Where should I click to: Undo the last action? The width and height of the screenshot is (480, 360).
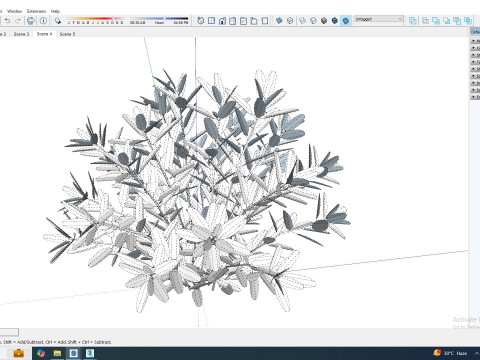[7, 21]
